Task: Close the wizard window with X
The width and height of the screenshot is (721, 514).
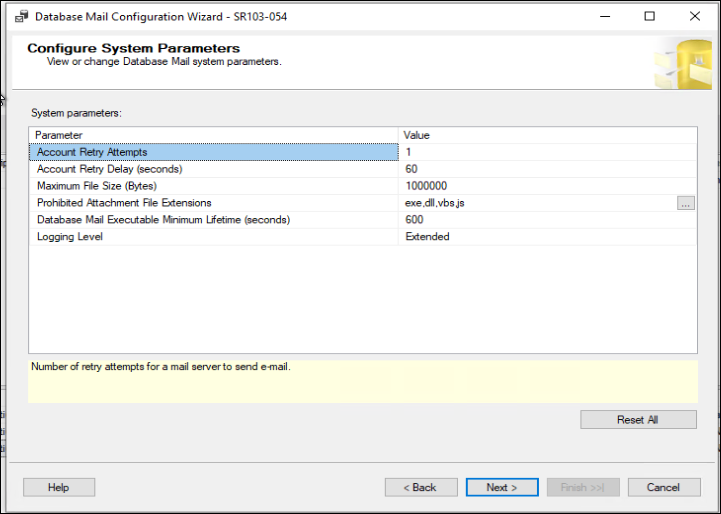Action: click(695, 16)
